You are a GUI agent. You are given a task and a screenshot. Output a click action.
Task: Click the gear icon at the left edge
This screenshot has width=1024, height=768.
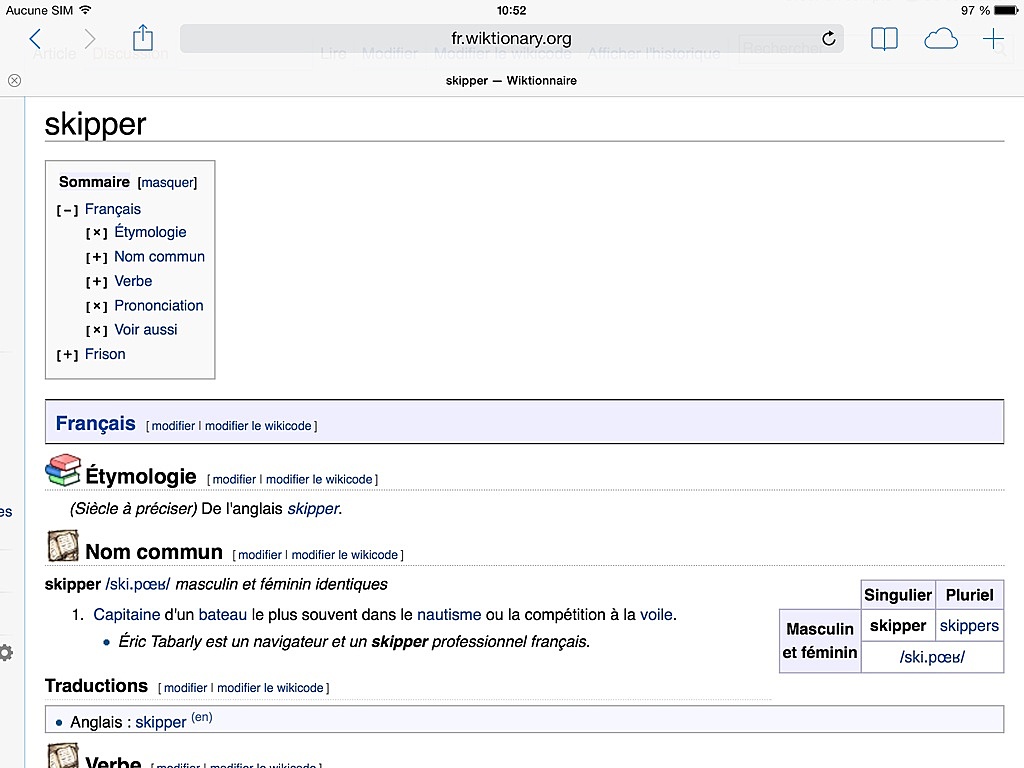[5, 652]
